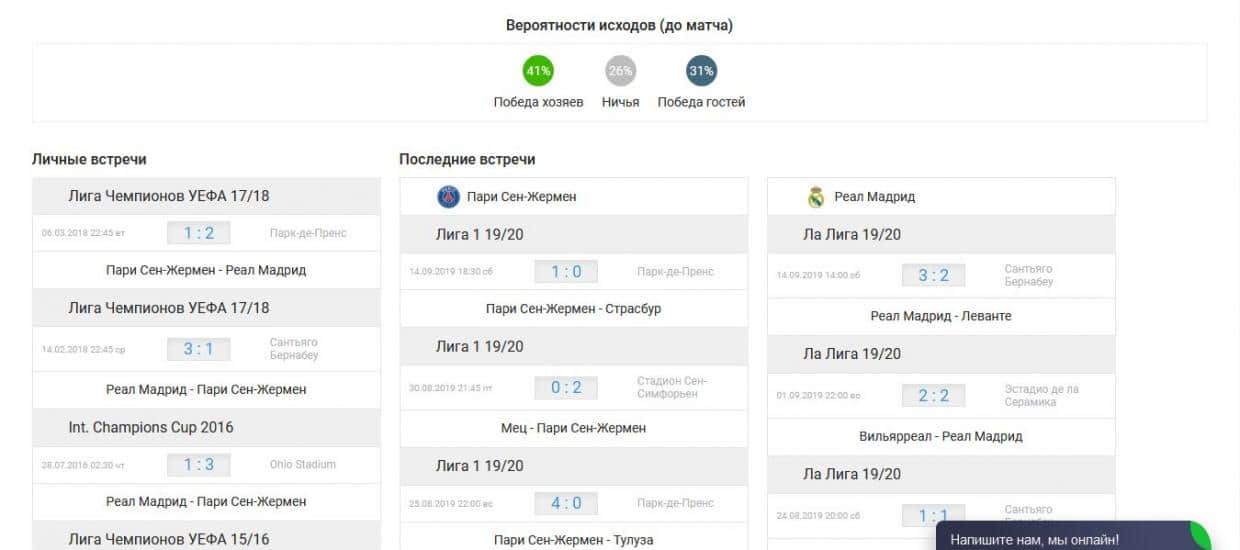Image resolution: width=1240 pixels, height=550 pixels.
Task: Click the grey 26% draw circle
Action: (620, 71)
